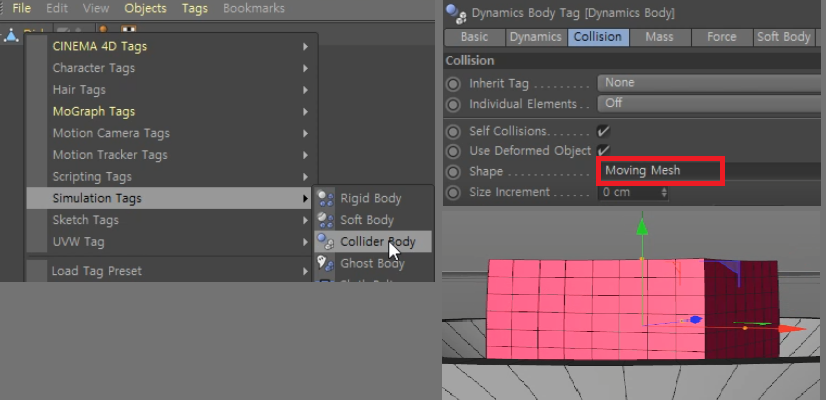Open the Inherit Tag dropdown
The height and width of the screenshot is (400, 826).
click(x=711, y=83)
